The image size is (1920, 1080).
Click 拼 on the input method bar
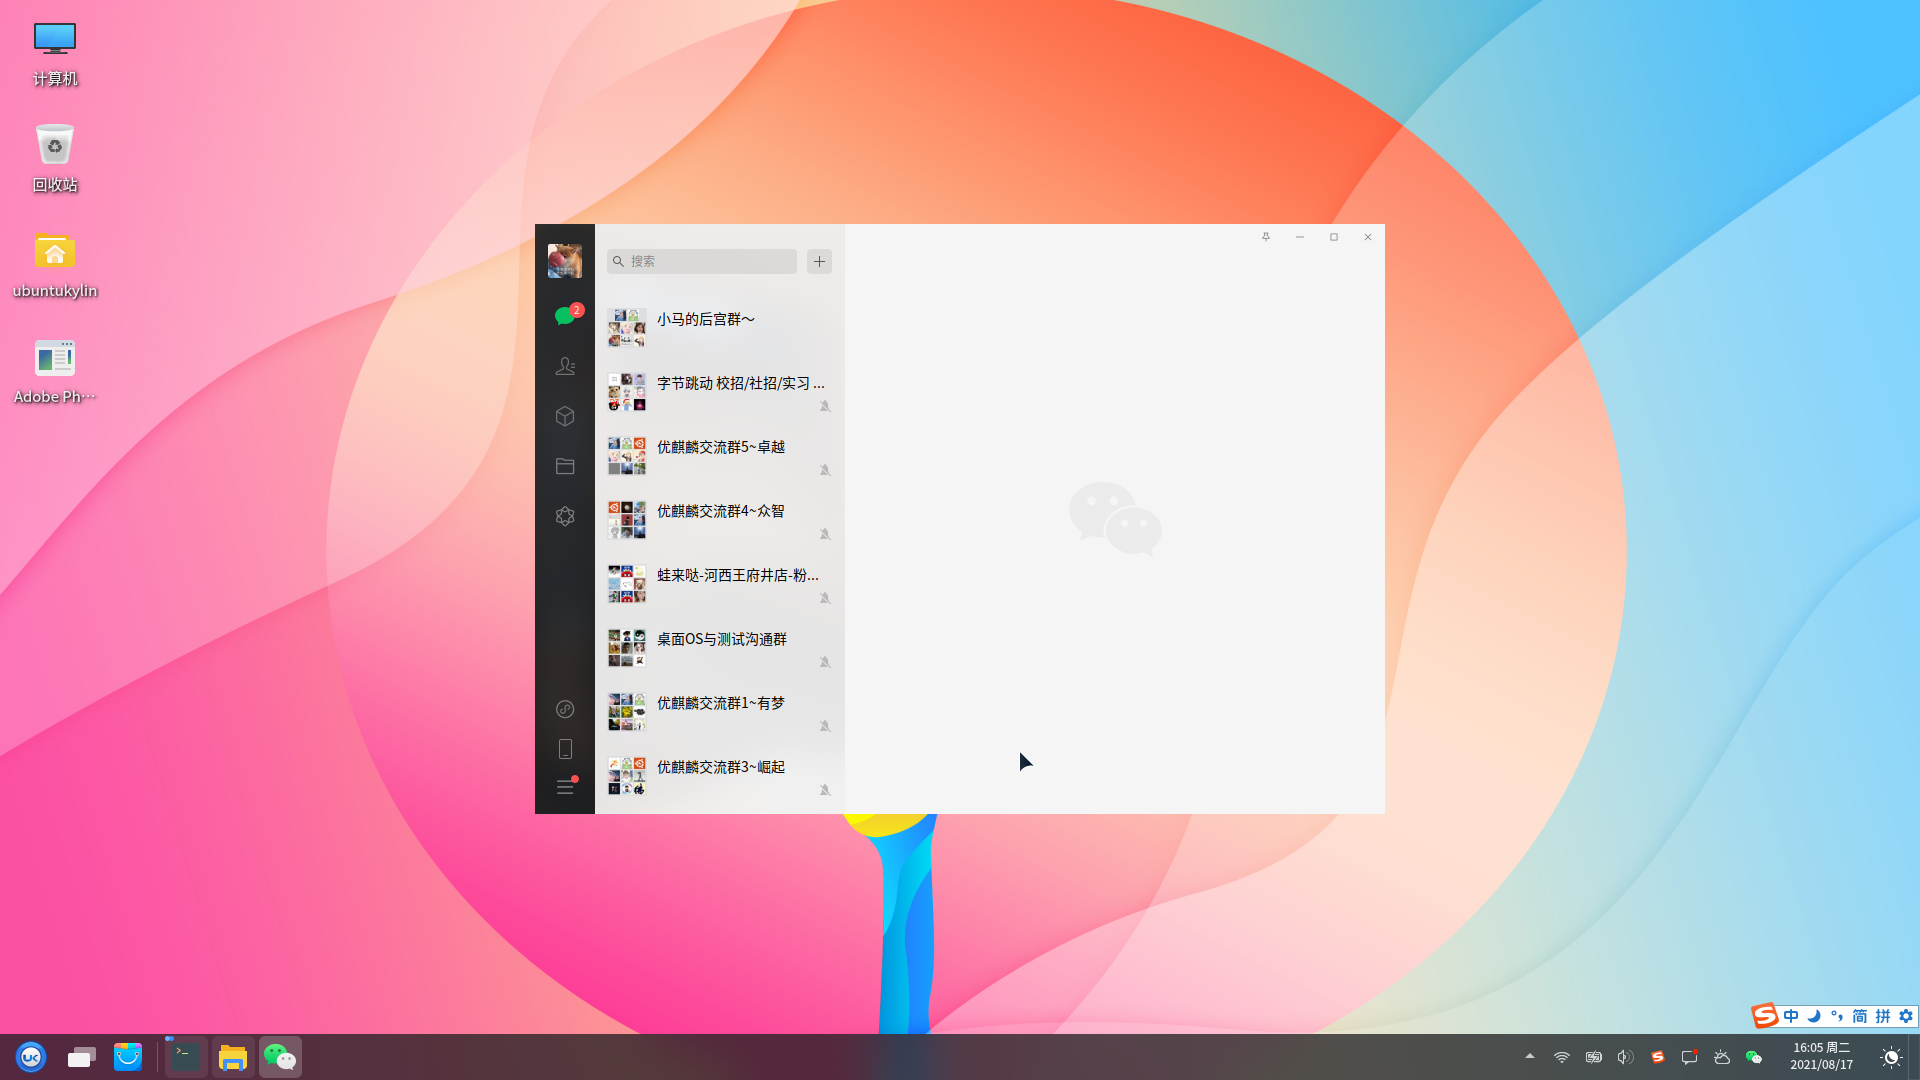point(1881,1016)
